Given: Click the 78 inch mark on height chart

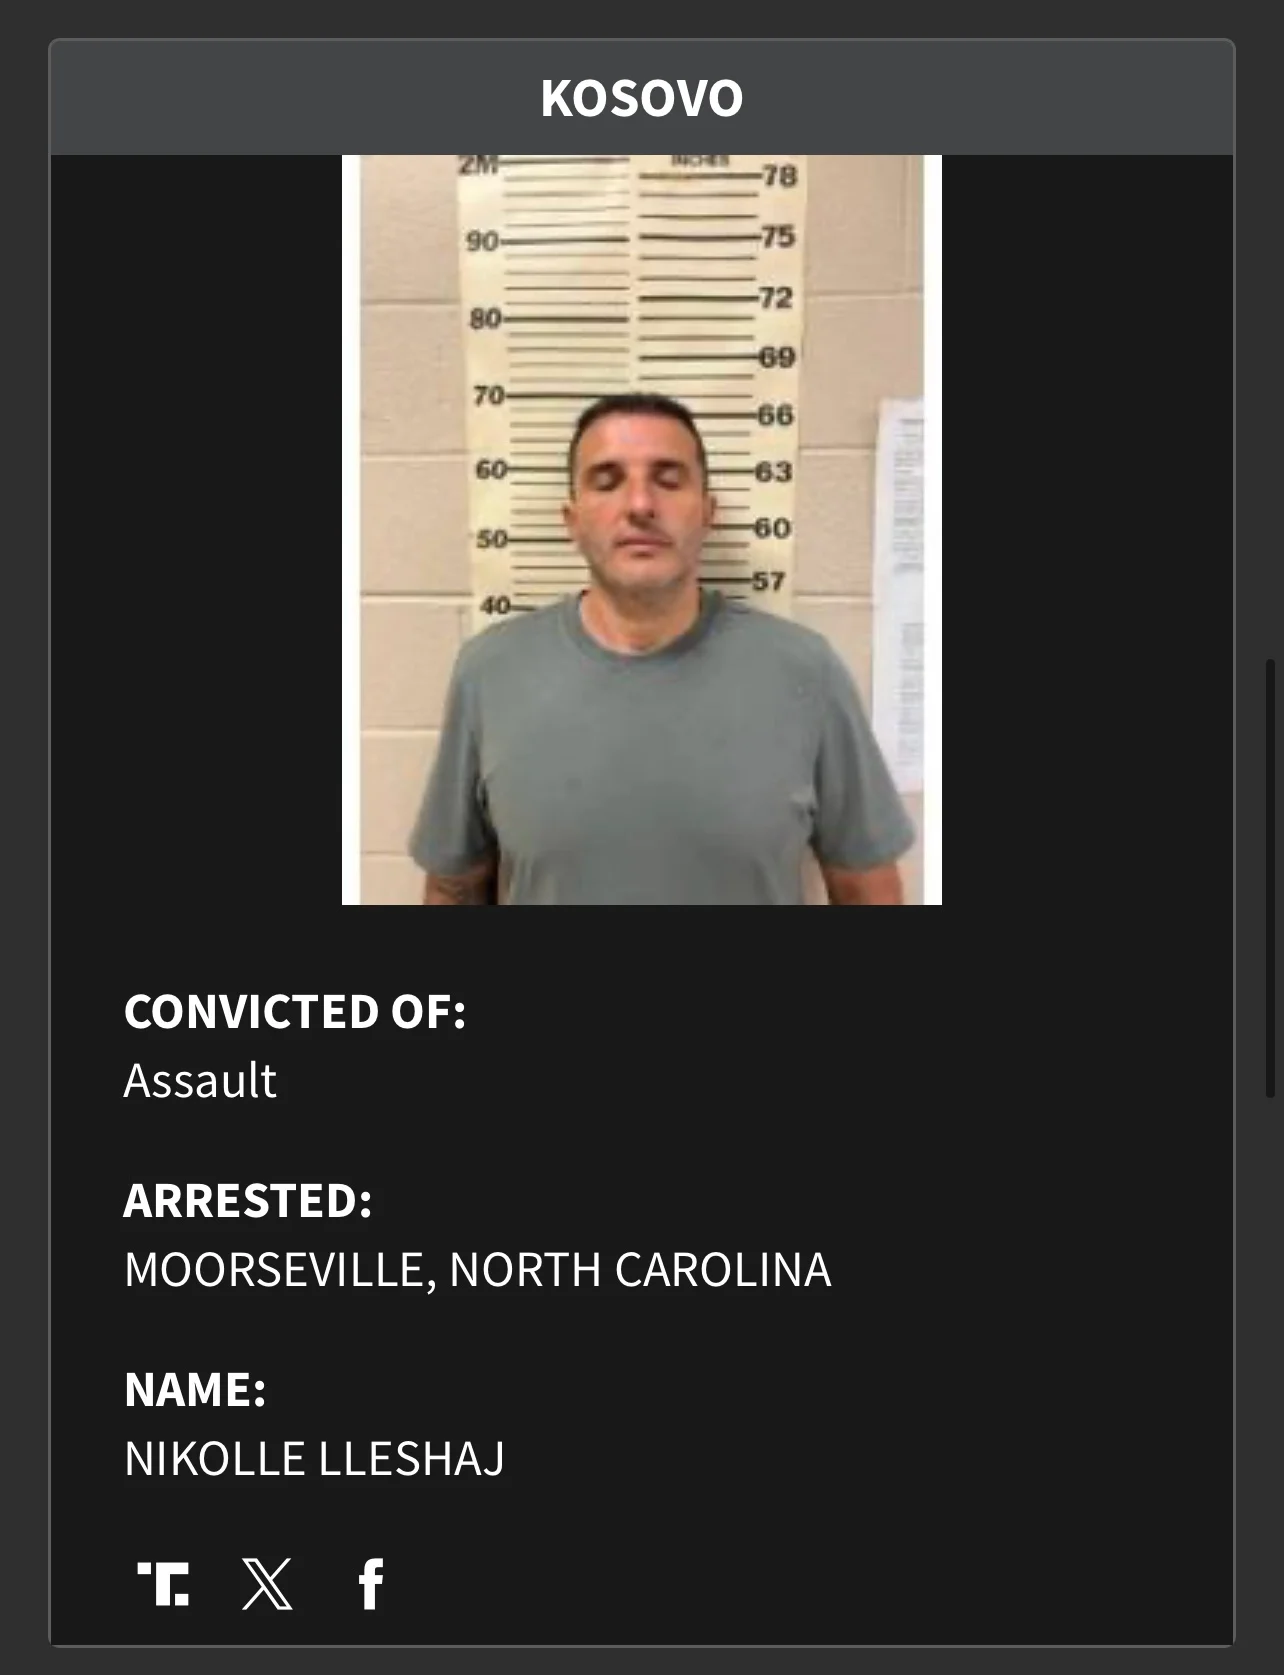Looking at the screenshot, I should pyautogui.click(x=779, y=176).
